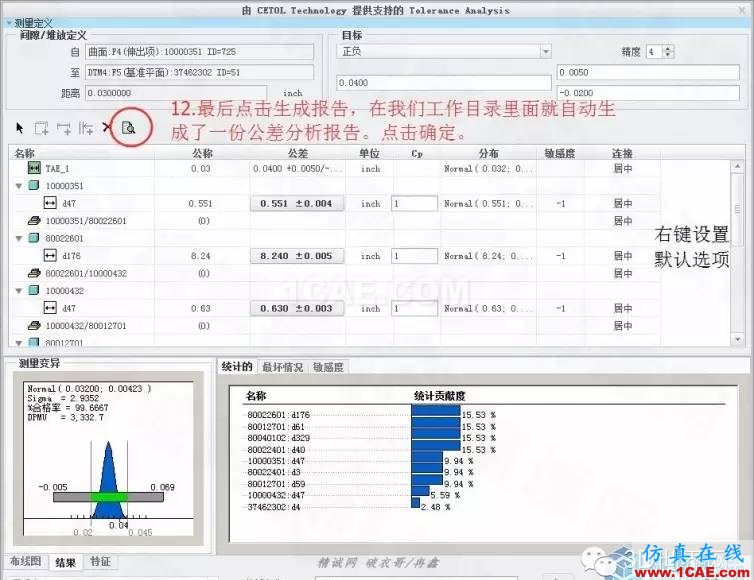Click the dashed-box add-part toolbar icon
Image resolution: width=754 pixels, height=580 pixels.
click(x=41, y=128)
